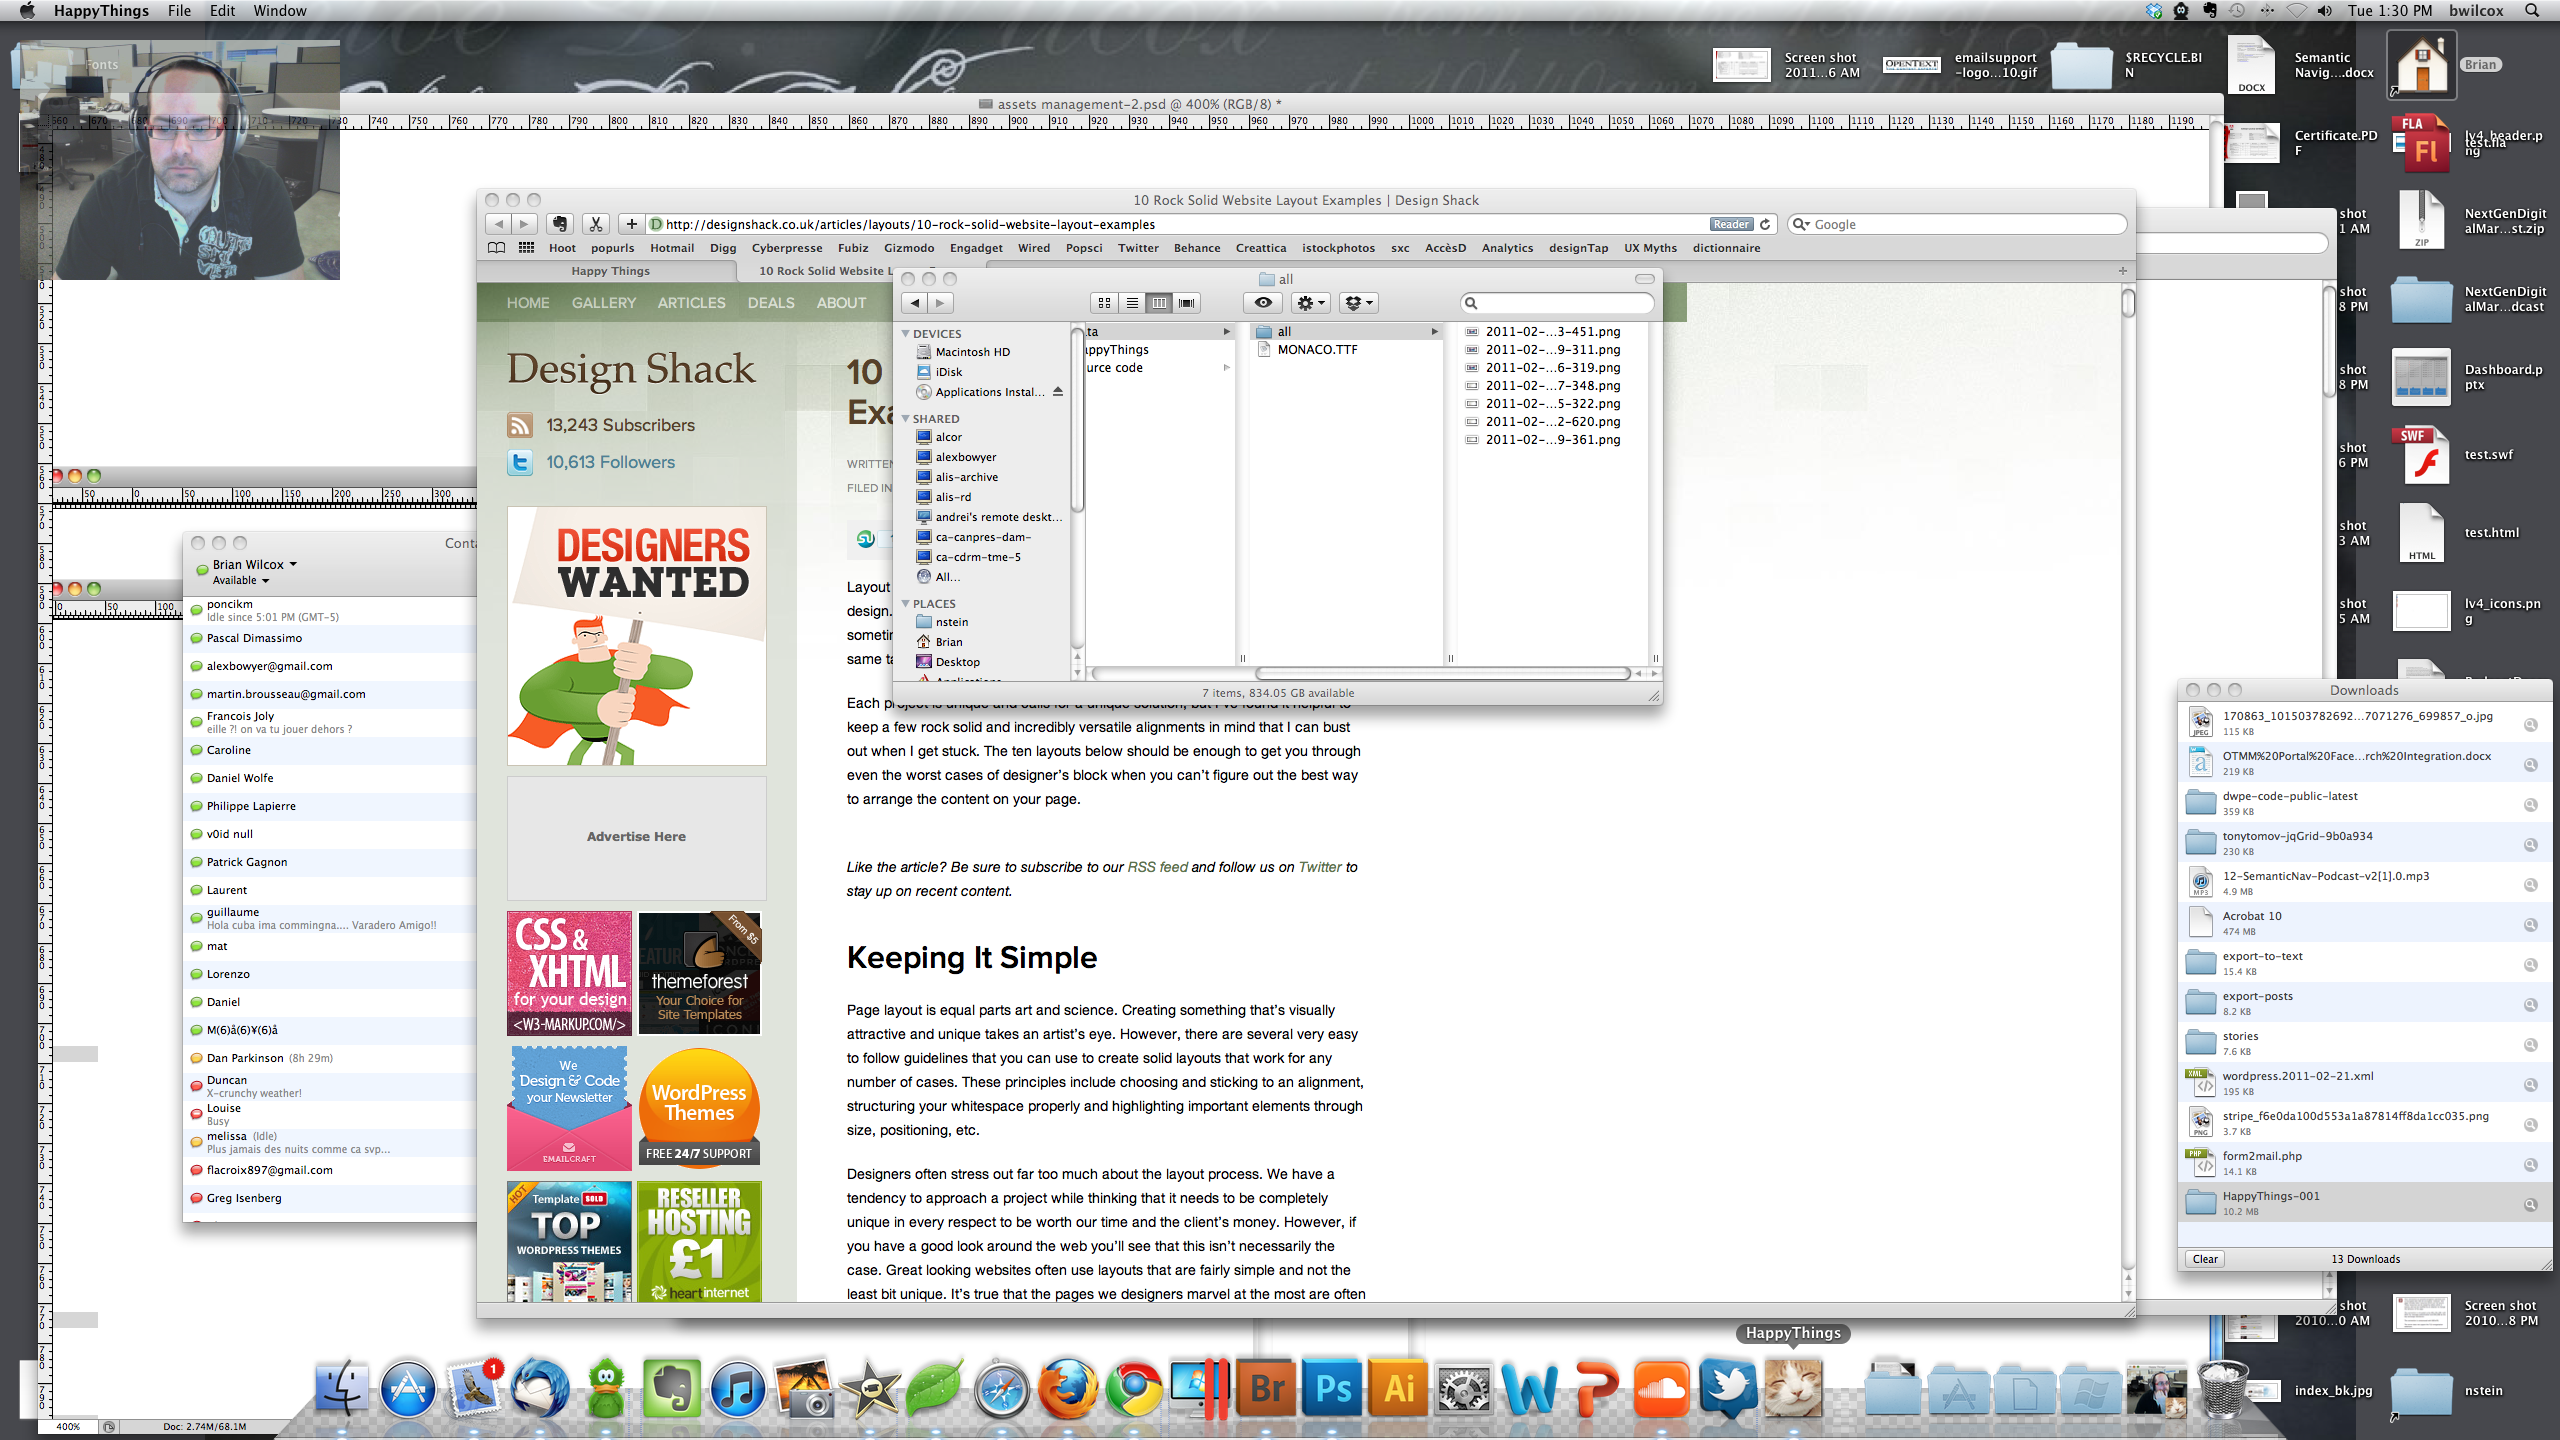This screenshot has height=1440, width=2560.
Task: Click the scissors icon in Safari toolbar
Action: tap(596, 224)
